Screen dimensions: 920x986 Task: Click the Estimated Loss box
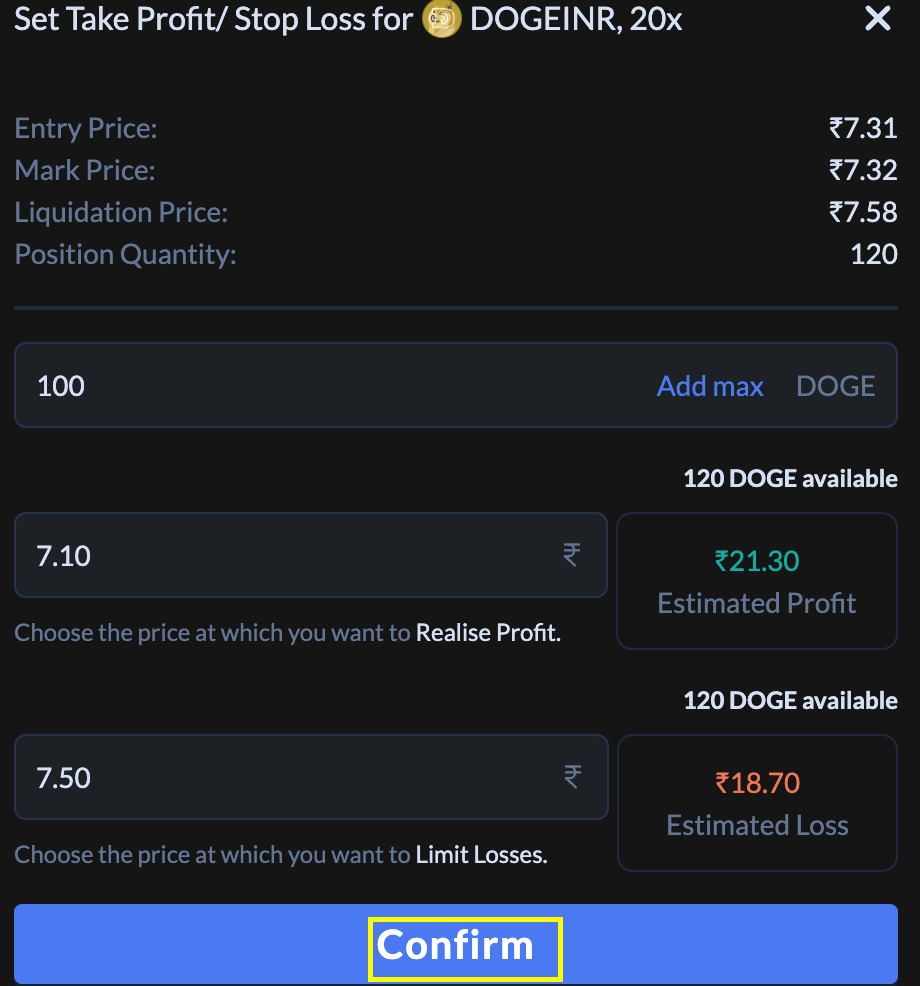[x=757, y=803]
